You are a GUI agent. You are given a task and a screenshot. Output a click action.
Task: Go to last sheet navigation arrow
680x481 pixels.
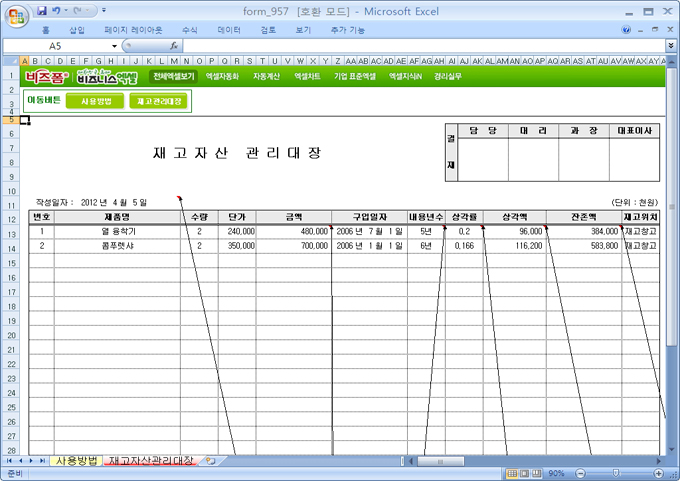pyautogui.click(x=42, y=461)
